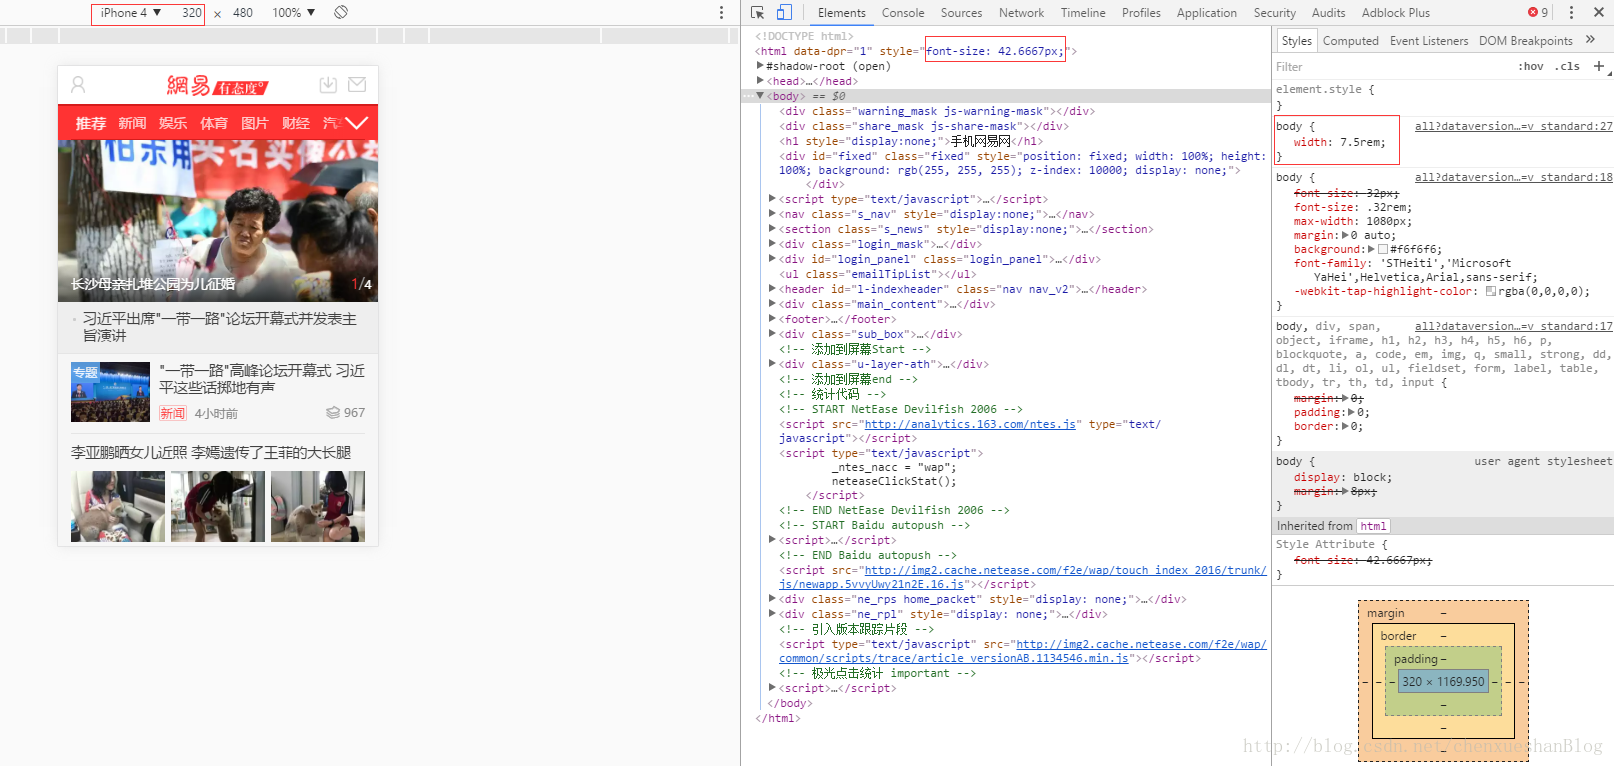Image resolution: width=1614 pixels, height=766 pixels.
Task: Open DevTools customize menu dots
Action: tap(1571, 13)
